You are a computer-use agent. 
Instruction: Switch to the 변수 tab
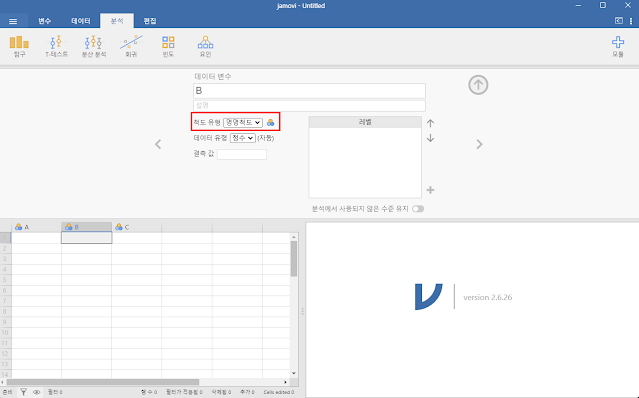tap(44, 21)
